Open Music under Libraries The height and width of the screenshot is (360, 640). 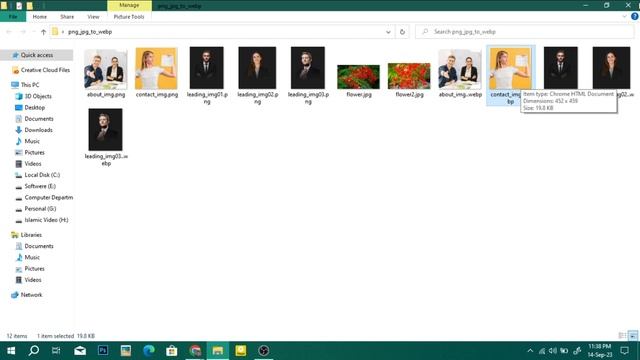tap(32, 258)
